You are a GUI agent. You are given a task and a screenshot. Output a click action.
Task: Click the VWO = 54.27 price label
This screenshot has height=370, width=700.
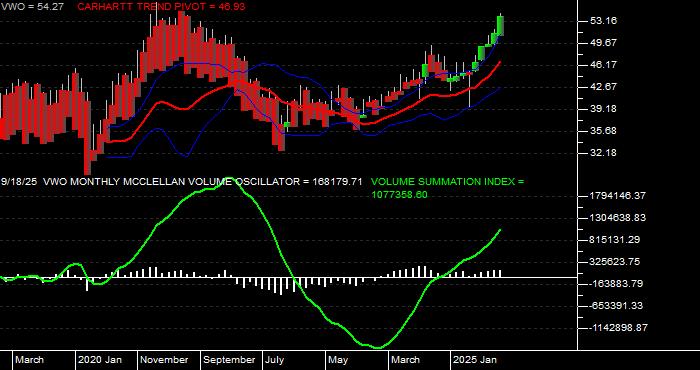click(34, 7)
